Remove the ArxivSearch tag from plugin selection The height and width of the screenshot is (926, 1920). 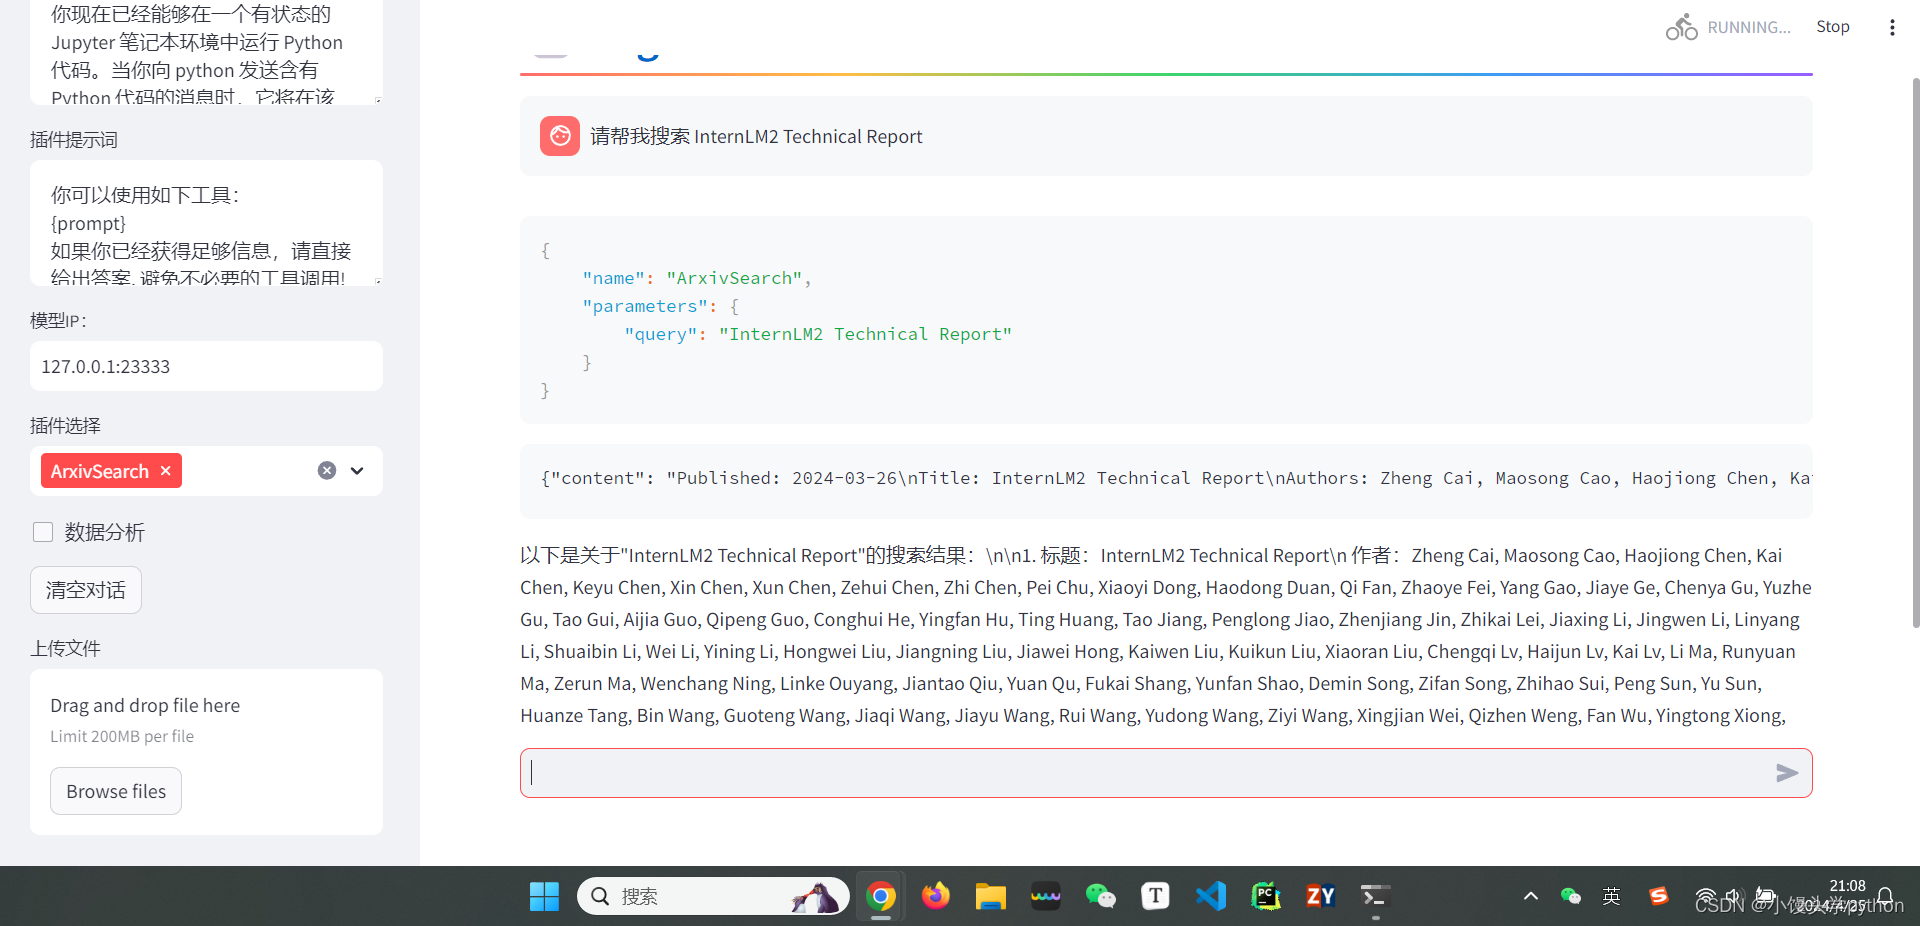point(166,471)
